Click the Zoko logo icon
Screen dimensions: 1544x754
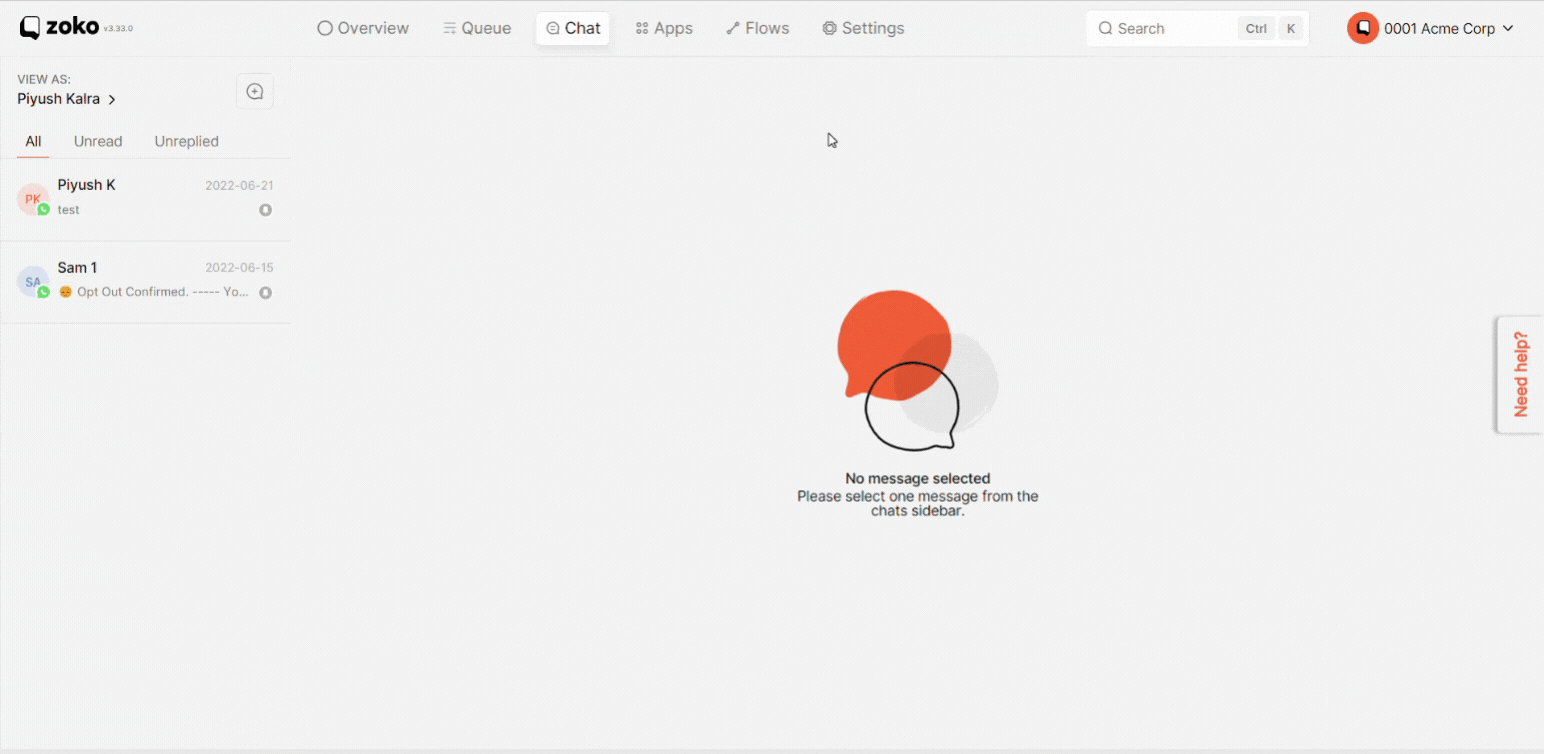(30, 28)
